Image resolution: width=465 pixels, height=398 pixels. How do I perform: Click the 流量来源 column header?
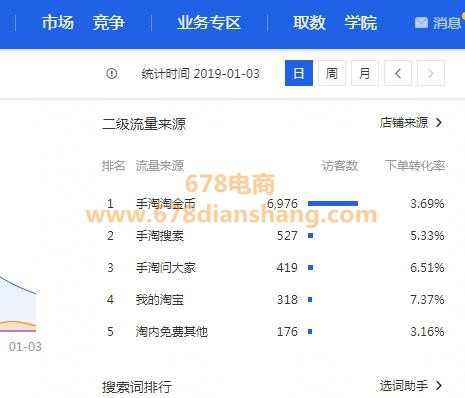(x=160, y=165)
